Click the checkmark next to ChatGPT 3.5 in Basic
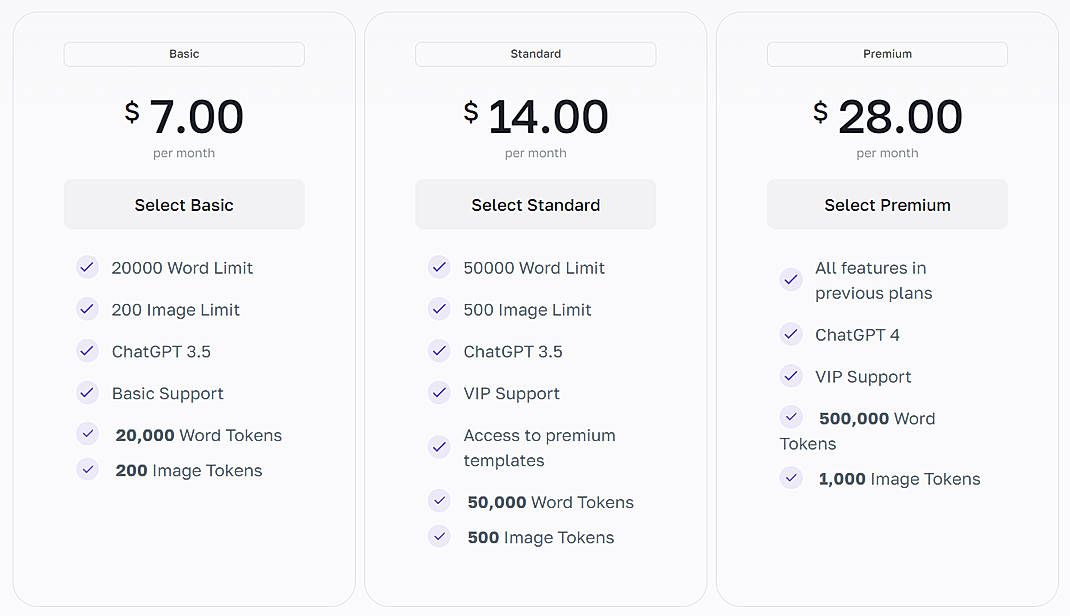The image size is (1070, 616). click(87, 351)
